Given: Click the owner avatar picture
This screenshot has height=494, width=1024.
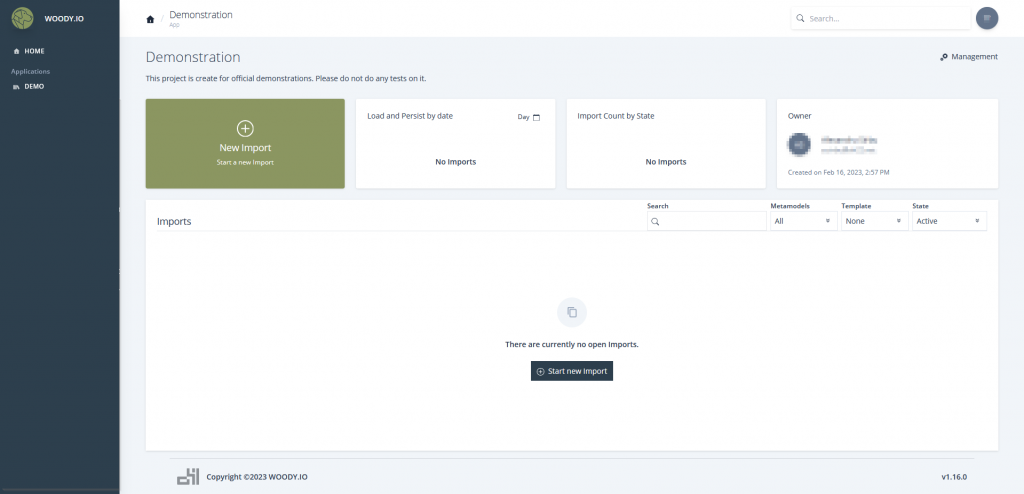Looking at the screenshot, I should (x=797, y=145).
